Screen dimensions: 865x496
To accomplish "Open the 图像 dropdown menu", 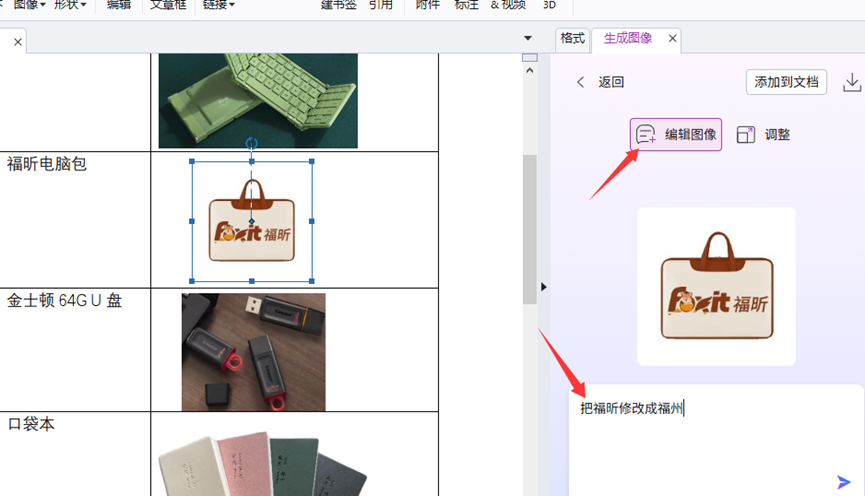I will 29,5.
